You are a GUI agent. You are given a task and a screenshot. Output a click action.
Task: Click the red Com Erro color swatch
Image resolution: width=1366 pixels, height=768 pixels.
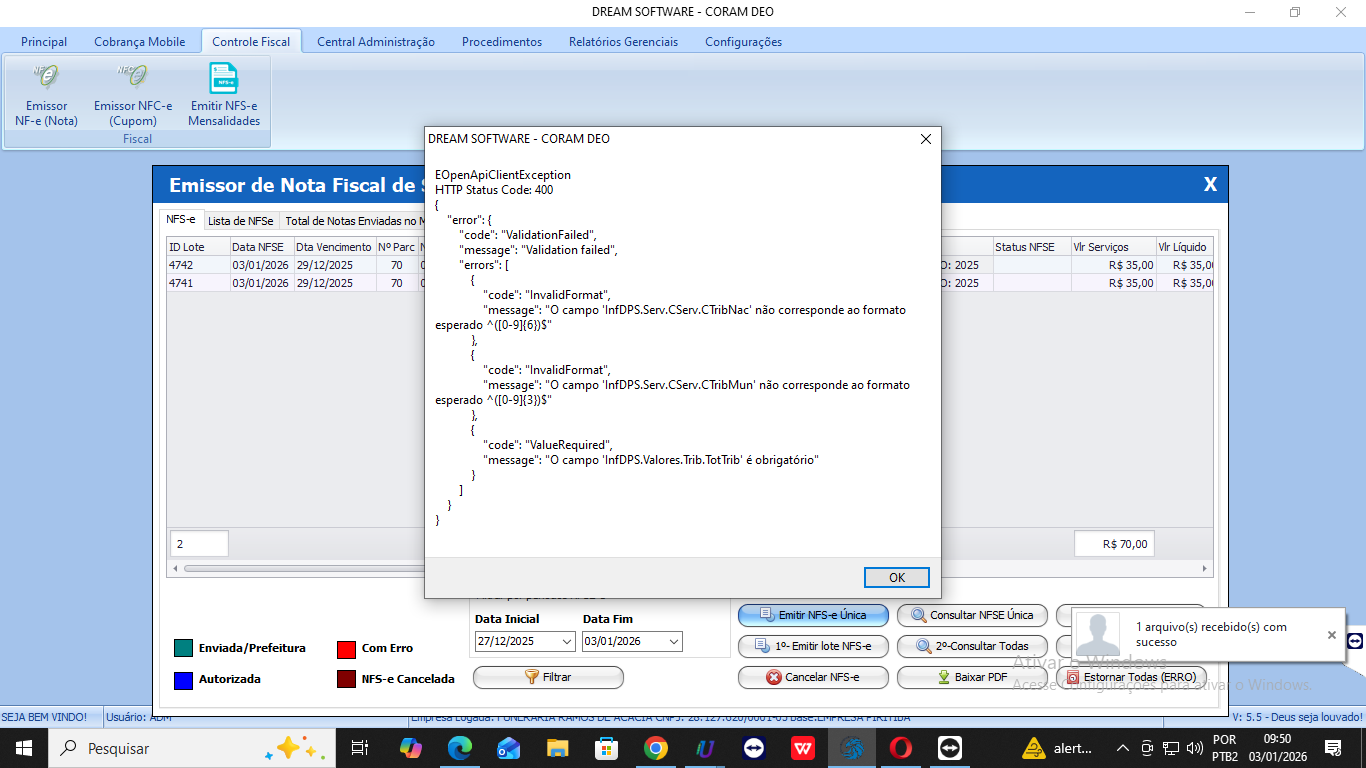pyautogui.click(x=347, y=648)
